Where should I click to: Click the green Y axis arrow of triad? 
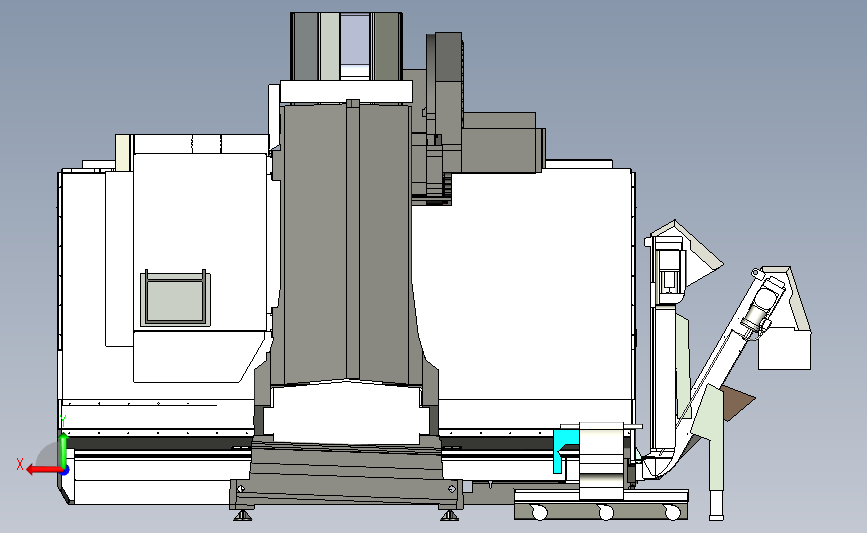pos(64,450)
